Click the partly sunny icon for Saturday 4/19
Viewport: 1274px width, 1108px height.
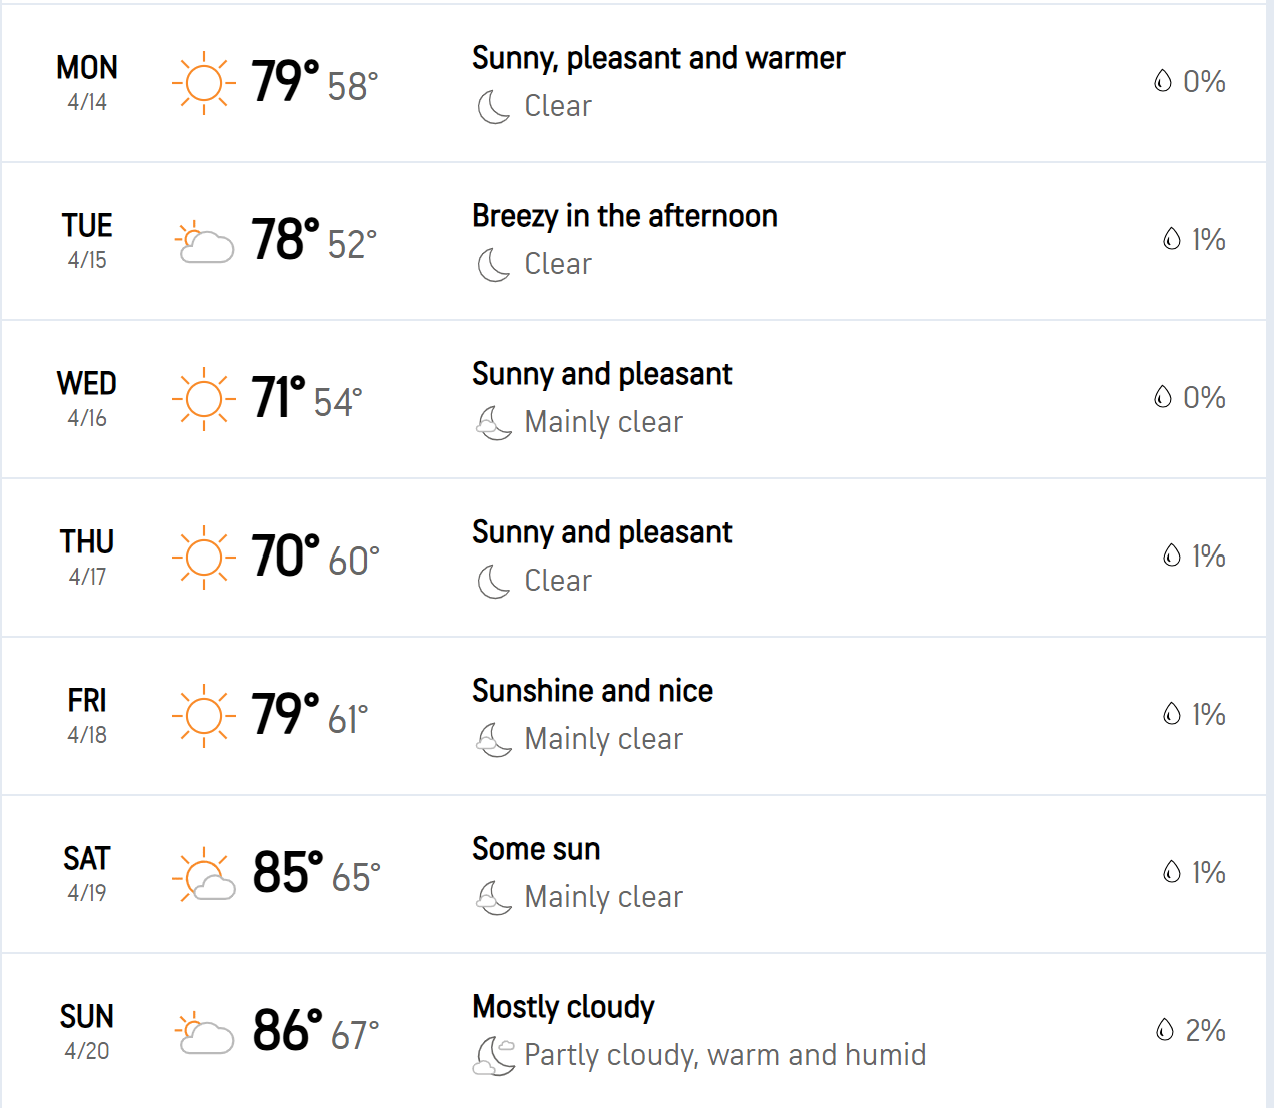click(204, 875)
